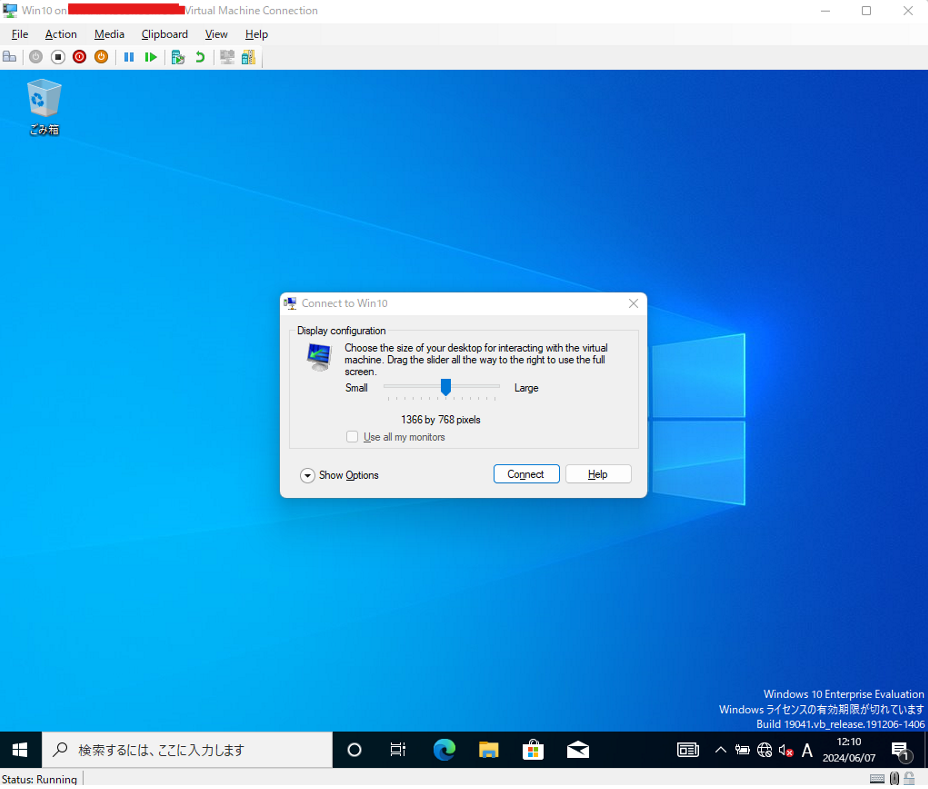Click the network globe tray icon

click(764, 750)
